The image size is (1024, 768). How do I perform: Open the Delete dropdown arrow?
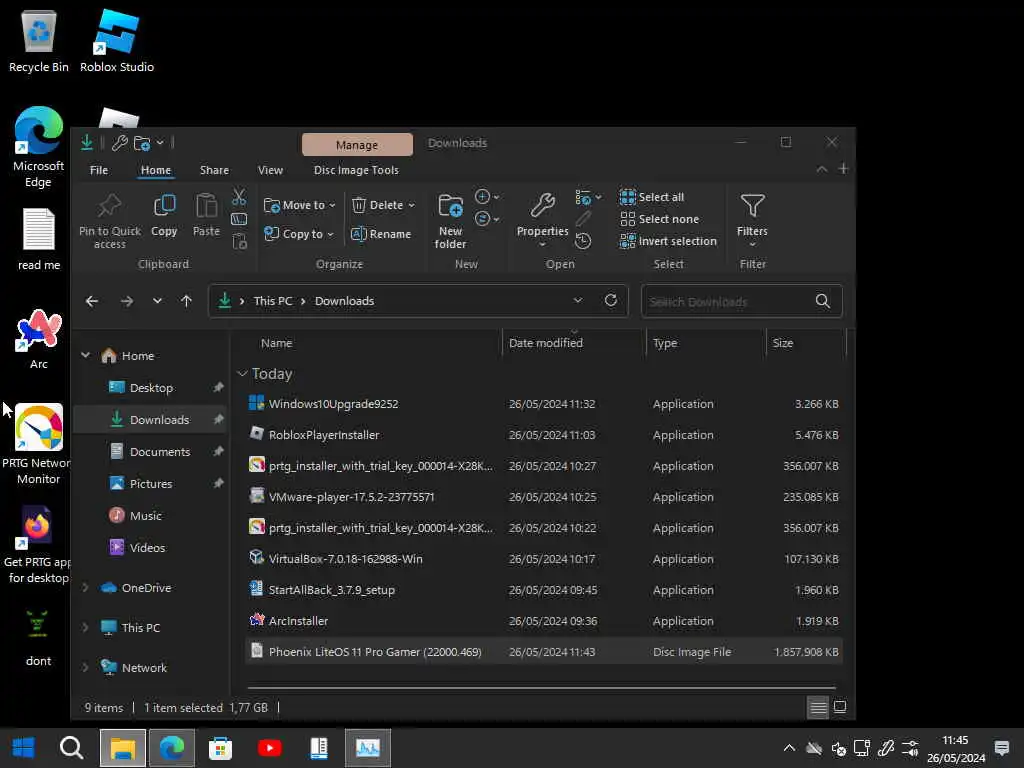click(411, 205)
